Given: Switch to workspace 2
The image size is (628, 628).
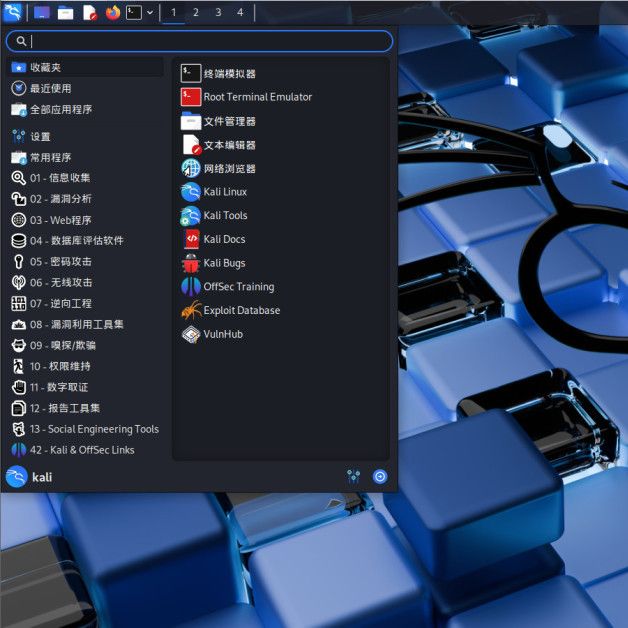Looking at the screenshot, I should [x=196, y=13].
